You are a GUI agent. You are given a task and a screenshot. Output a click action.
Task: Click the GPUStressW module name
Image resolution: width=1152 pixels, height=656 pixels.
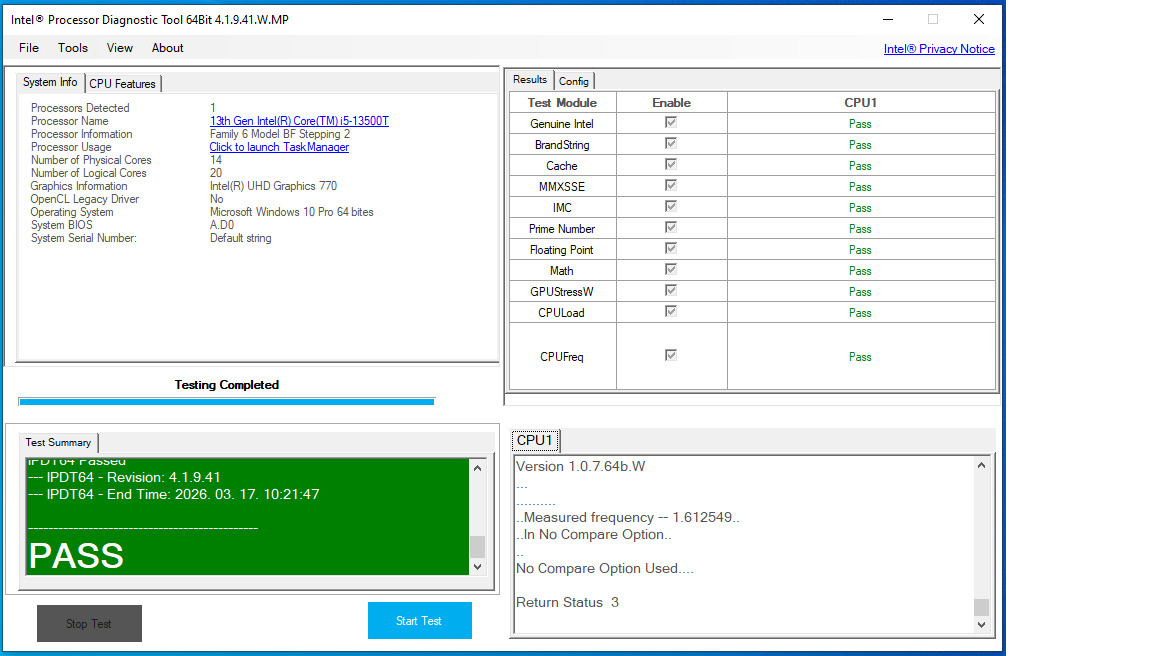(562, 292)
